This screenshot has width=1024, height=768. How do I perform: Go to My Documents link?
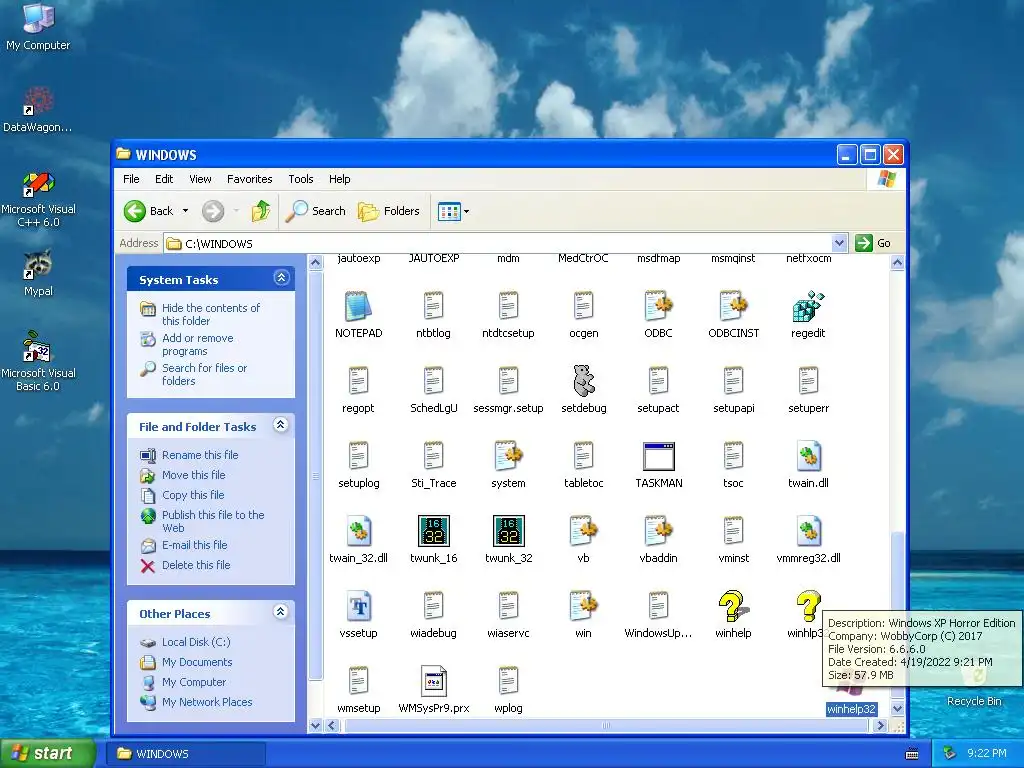pyautogui.click(x=197, y=662)
